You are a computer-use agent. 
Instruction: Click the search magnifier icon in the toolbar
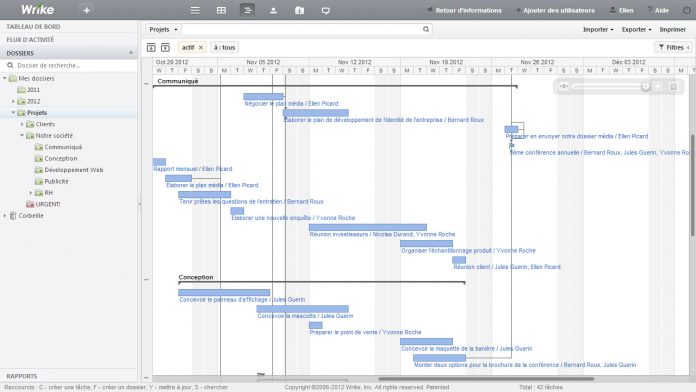point(426,29)
